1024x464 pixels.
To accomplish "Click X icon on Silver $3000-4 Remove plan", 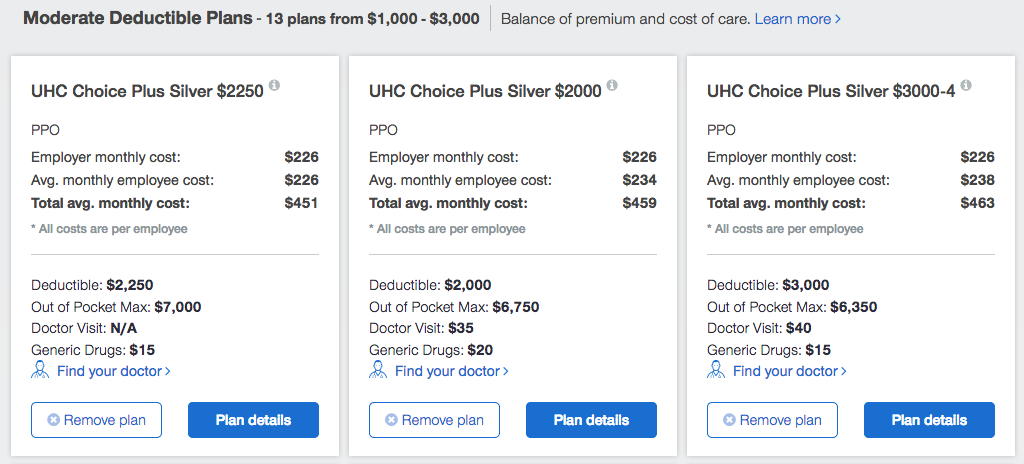I will click(729, 420).
